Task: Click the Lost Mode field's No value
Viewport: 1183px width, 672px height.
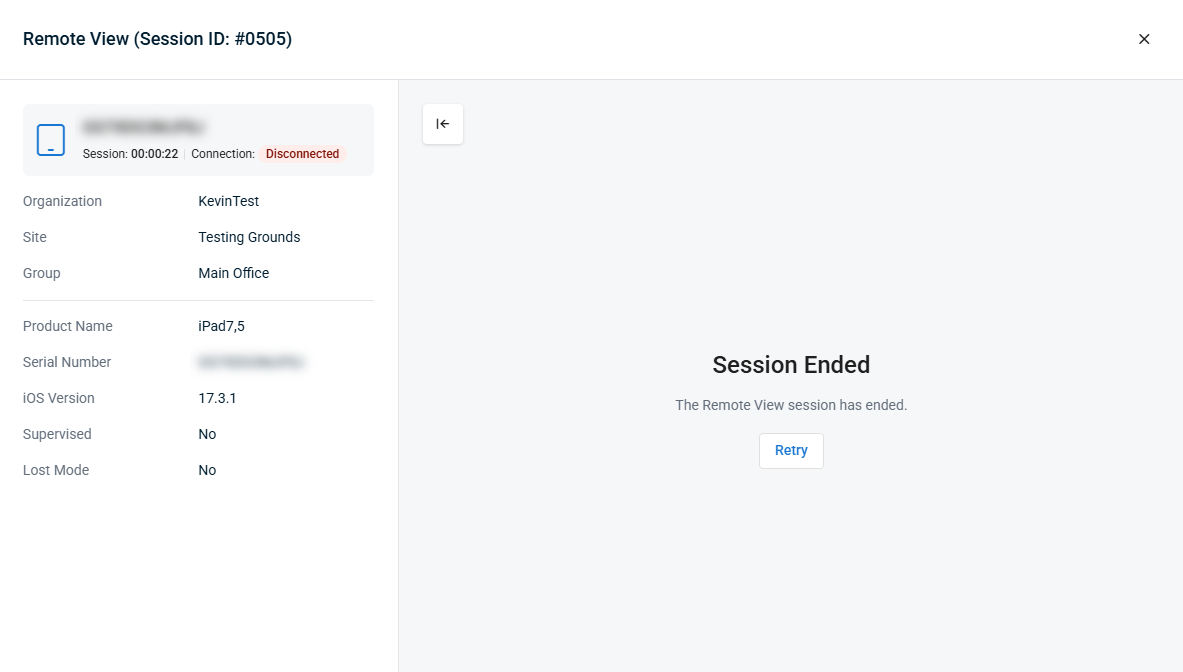Action: pos(207,470)
